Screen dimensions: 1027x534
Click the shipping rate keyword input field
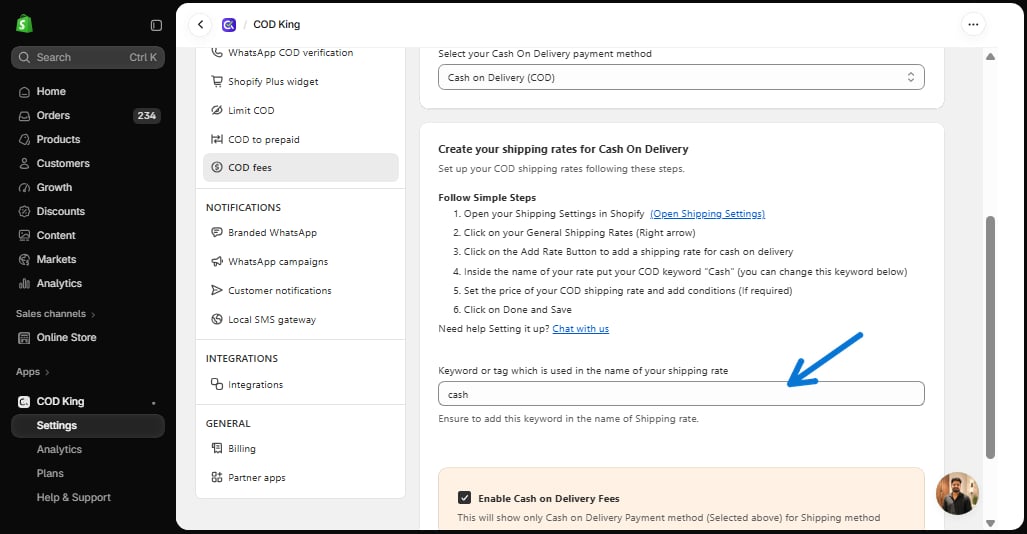(681, 394)
